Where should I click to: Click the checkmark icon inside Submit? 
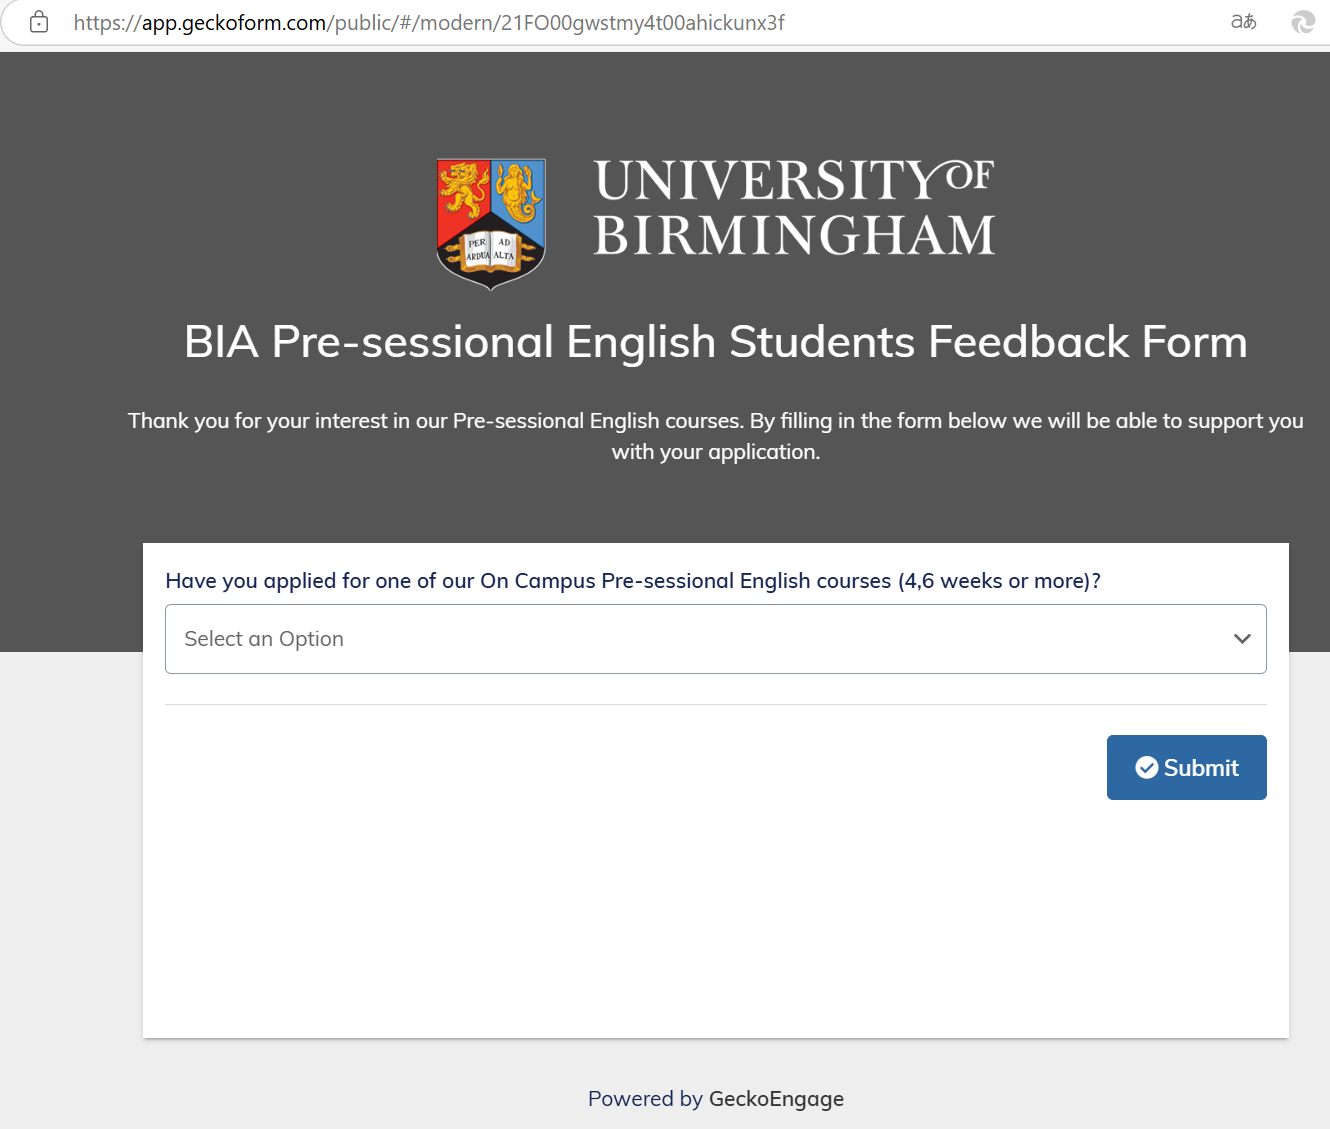coord(1147,768)
